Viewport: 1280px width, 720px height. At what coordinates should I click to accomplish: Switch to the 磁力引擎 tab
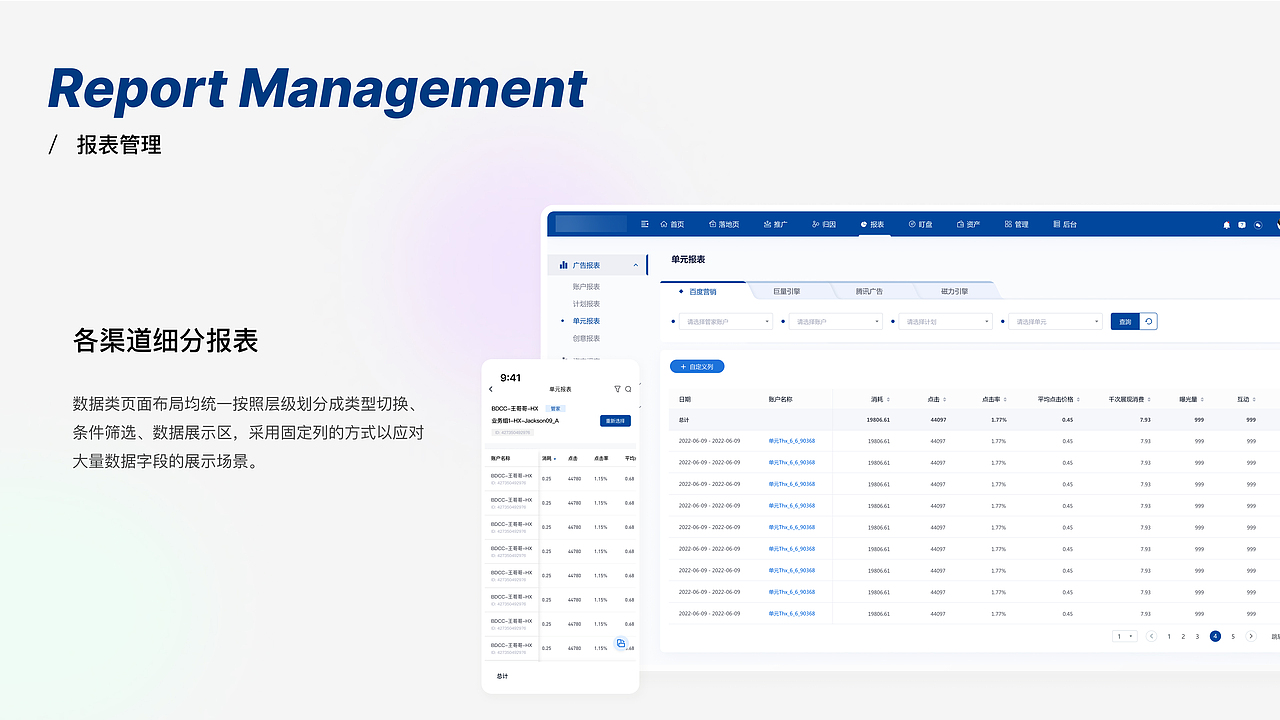tap(955, 291)
